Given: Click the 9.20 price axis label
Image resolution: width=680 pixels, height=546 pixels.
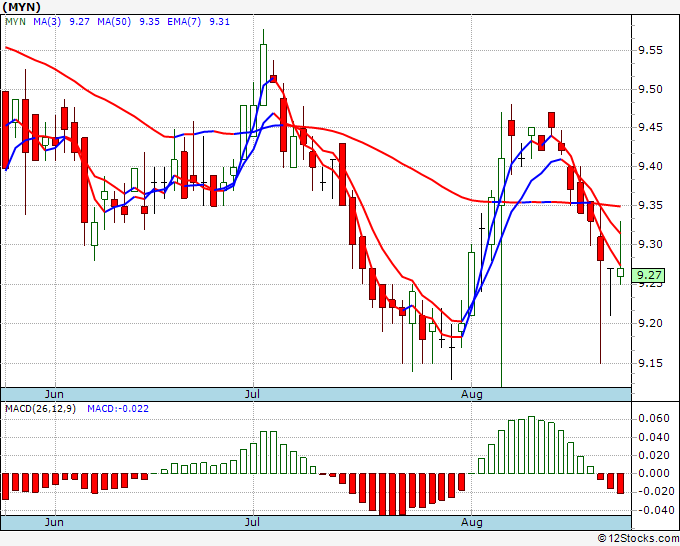Looking at the screenshot, I should tap(651, 323).
